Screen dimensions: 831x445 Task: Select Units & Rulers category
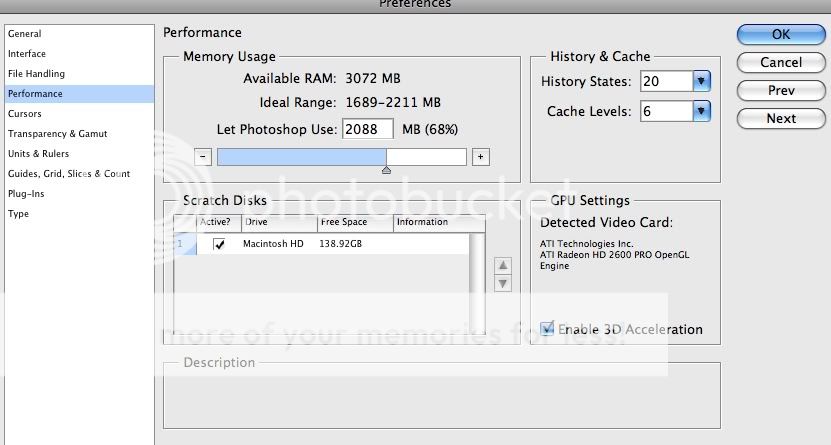38,154
